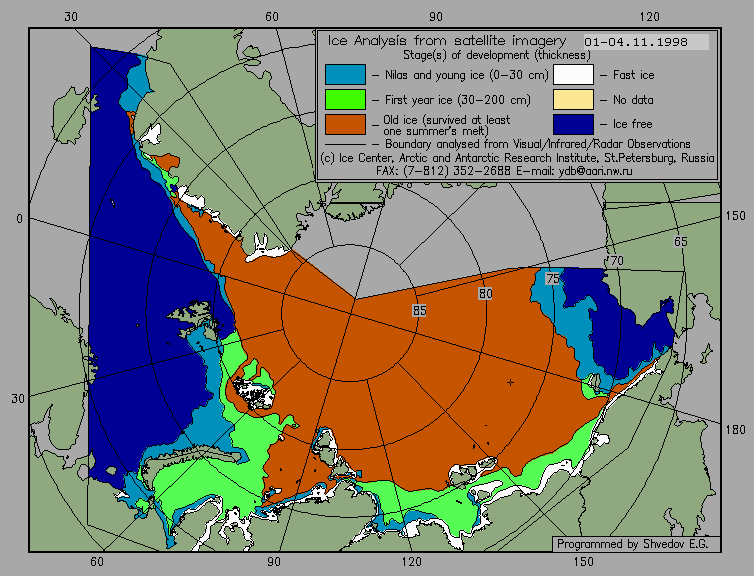The image size is (754, 576).
Task: Click the 'Ice free' legend label
Action: pos(632,124)
